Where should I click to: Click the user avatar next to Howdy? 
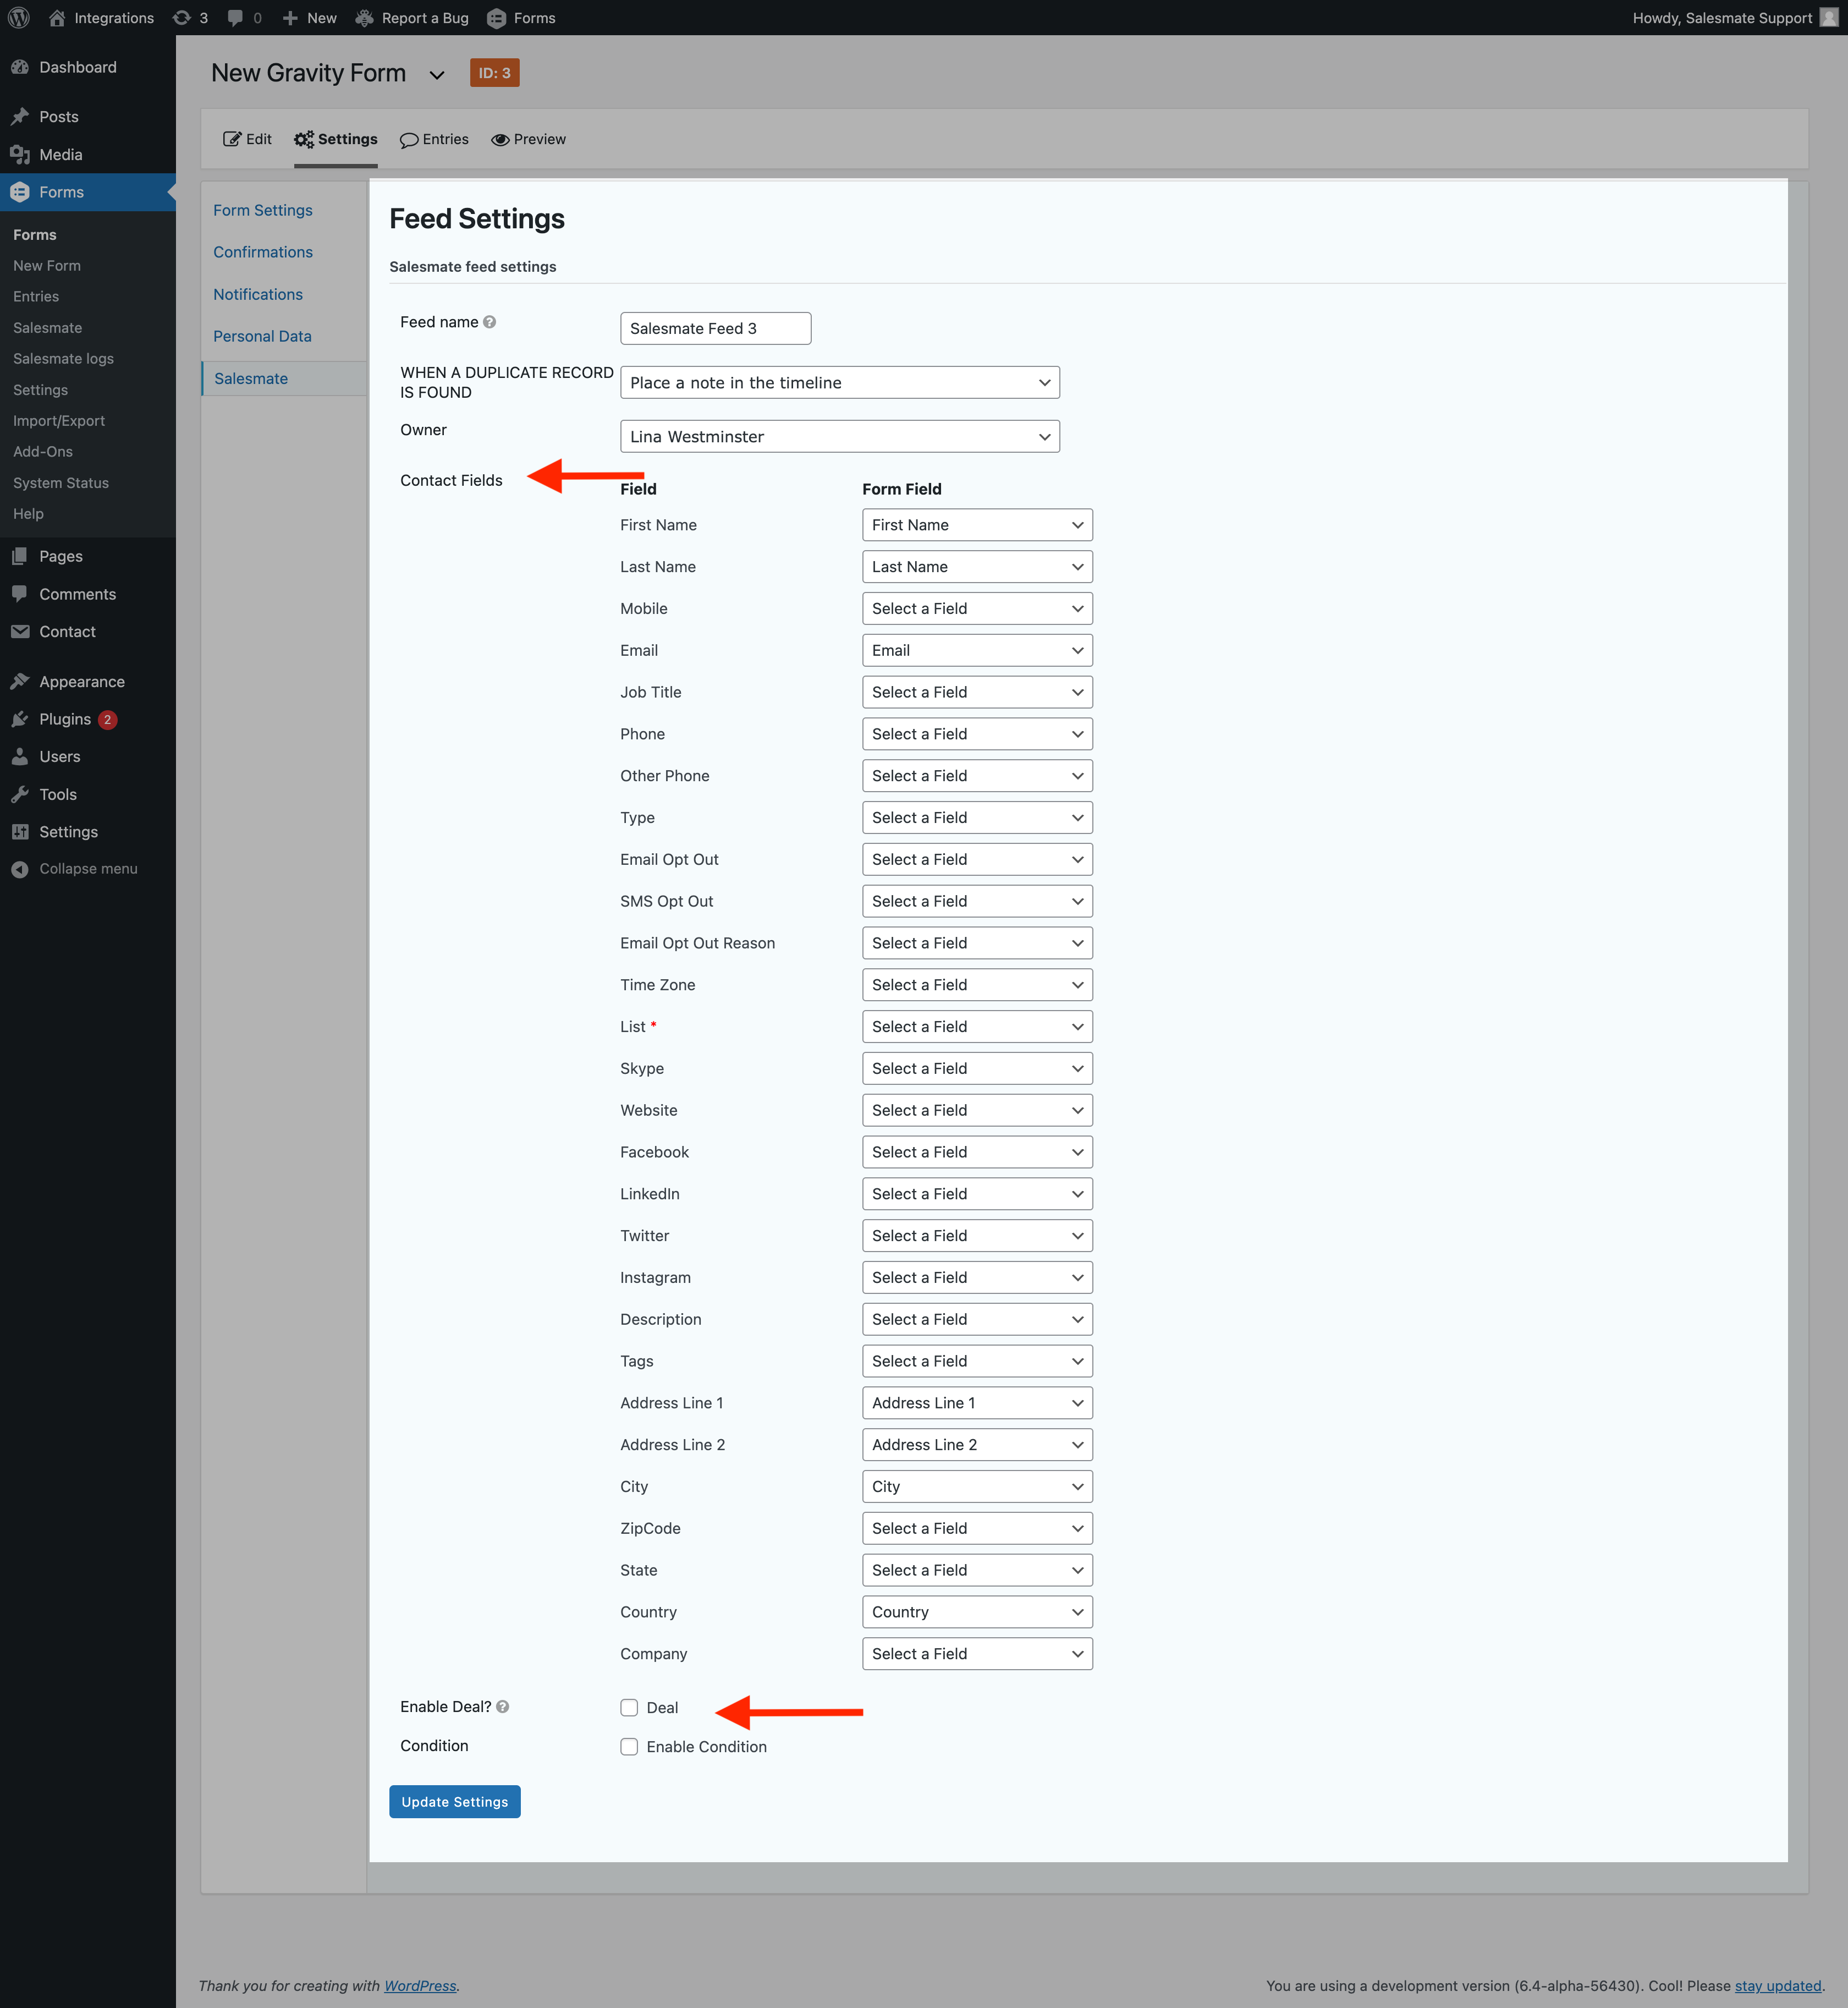1829,18
